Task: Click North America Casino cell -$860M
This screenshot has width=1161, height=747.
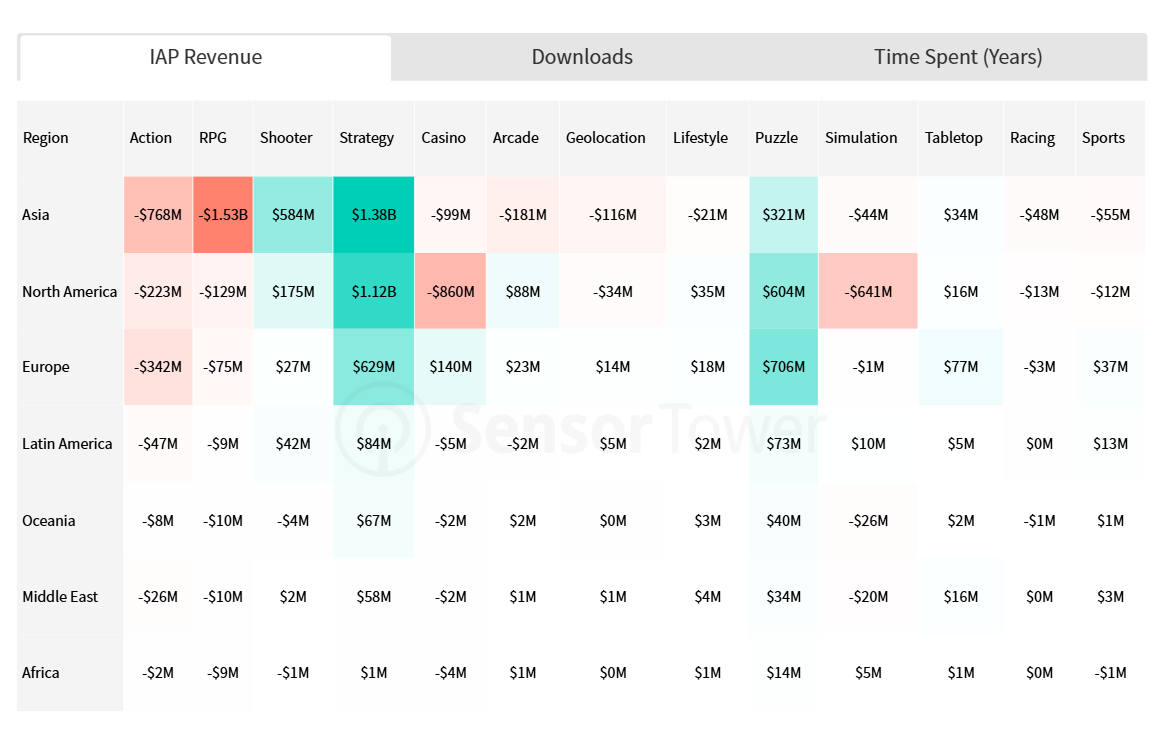Action: click(x=450, y=292)
